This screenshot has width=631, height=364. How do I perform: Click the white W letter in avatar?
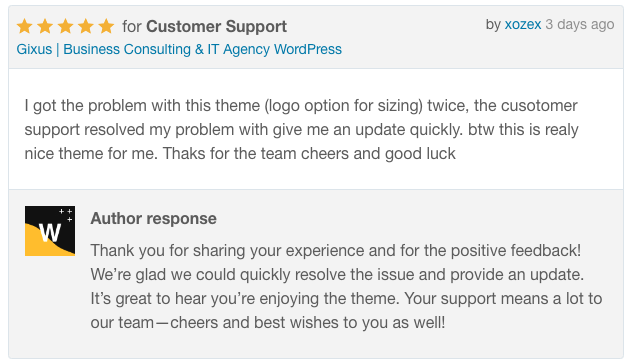(50, 233)
